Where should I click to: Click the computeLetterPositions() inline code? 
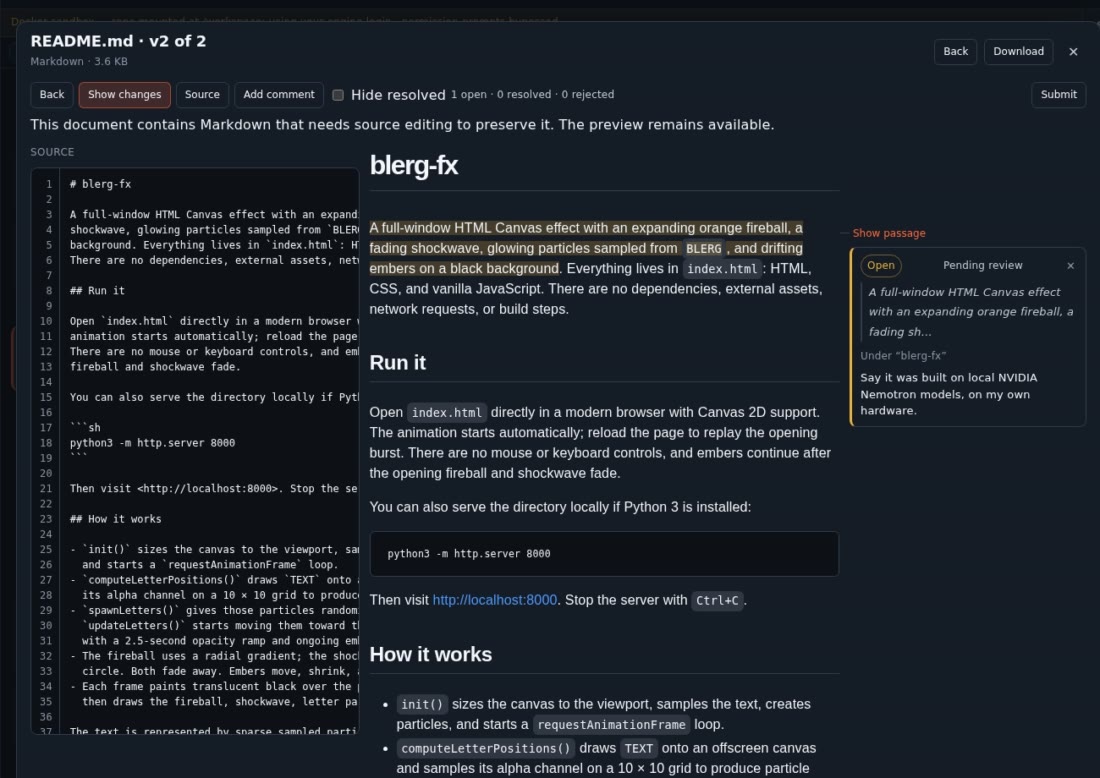(x=485, y=749)
